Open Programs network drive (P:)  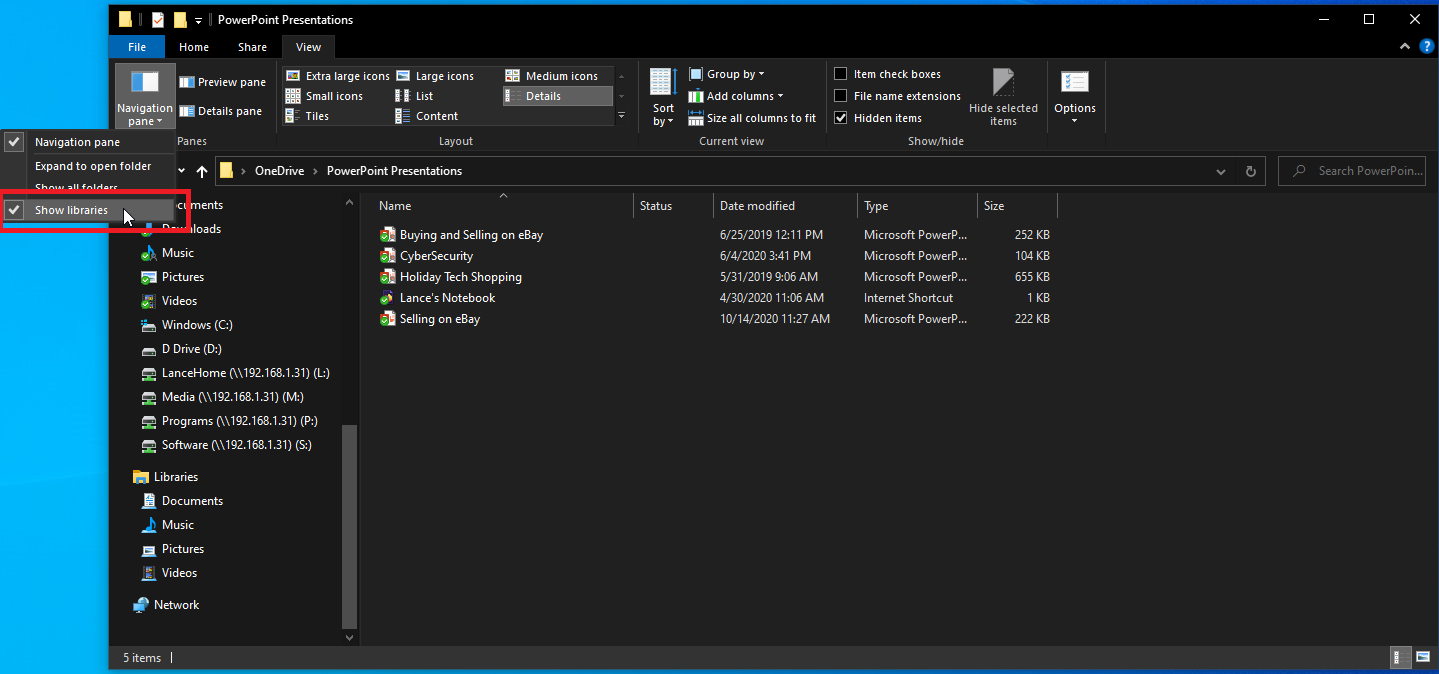[239, 421]
